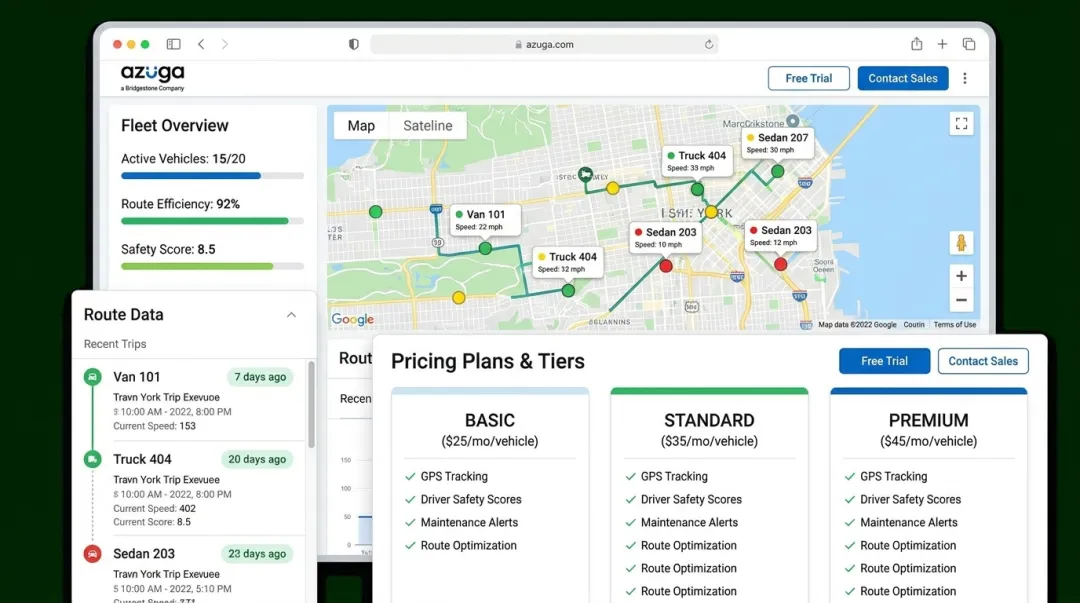Viewport: 1080px width, 603px height.
Task: Select the PREMIUM plan card heading
Action: [928, 420]
